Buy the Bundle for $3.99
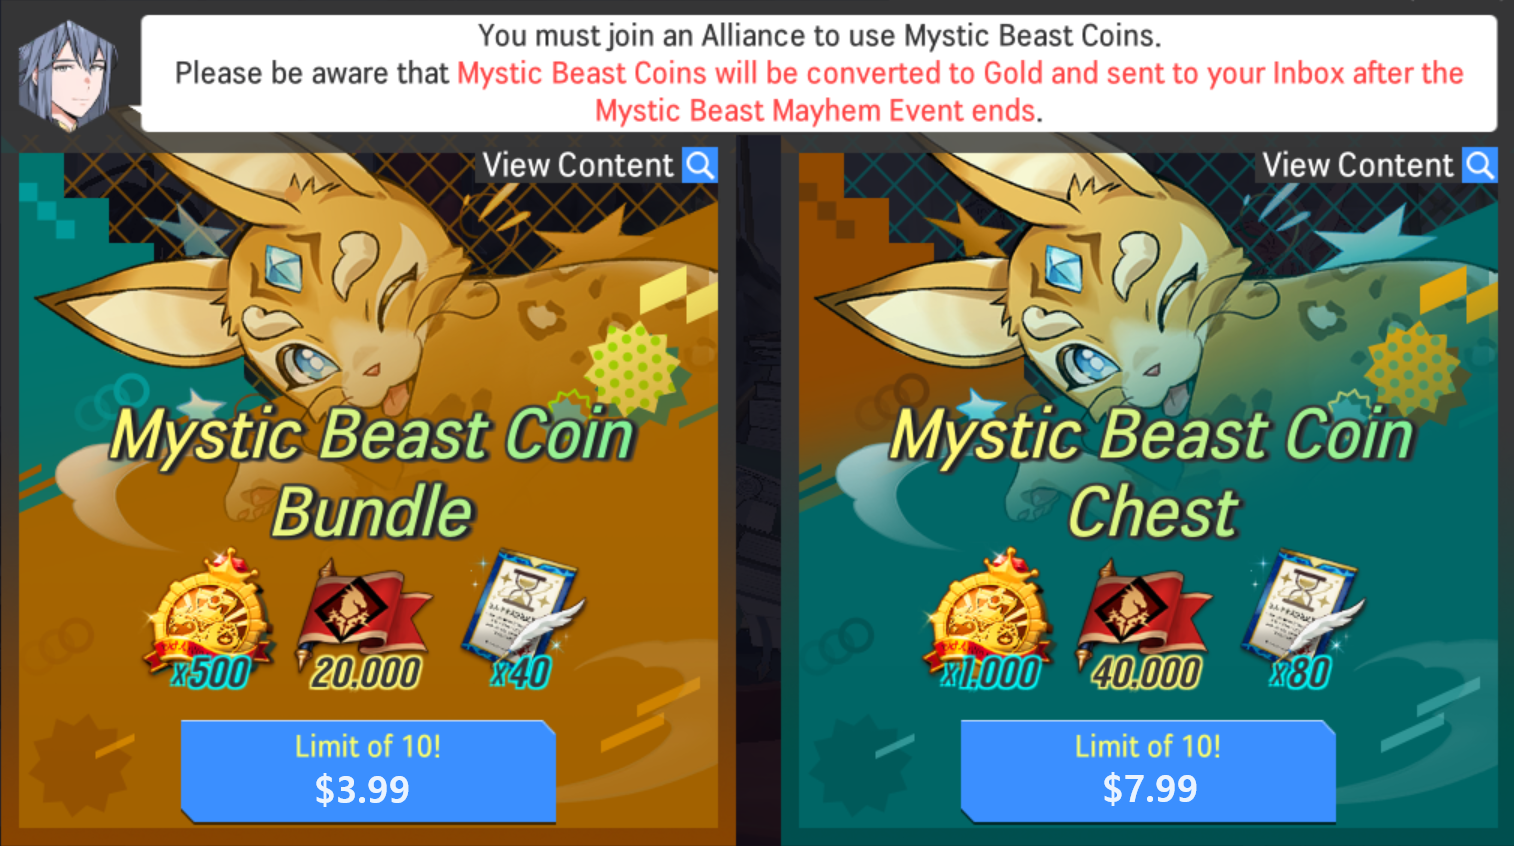This screenshot has width=1514, height=846. [x=368, y=770]
